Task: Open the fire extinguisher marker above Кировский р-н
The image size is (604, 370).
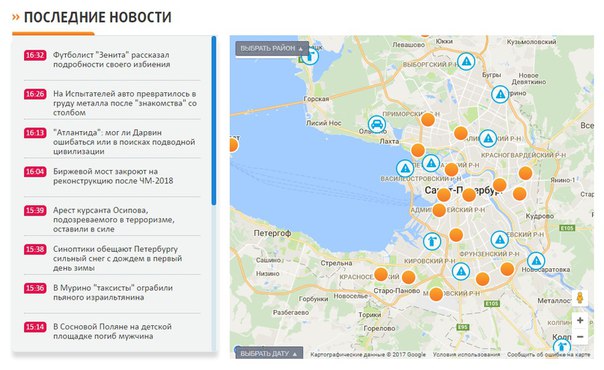Action: [x=432, y=241]
